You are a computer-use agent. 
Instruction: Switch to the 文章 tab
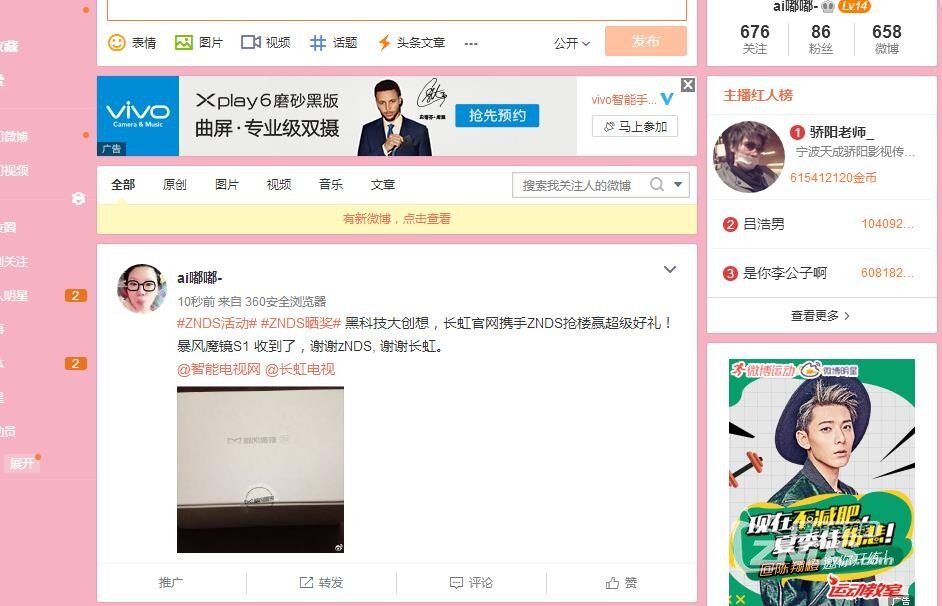click(383, 184)
